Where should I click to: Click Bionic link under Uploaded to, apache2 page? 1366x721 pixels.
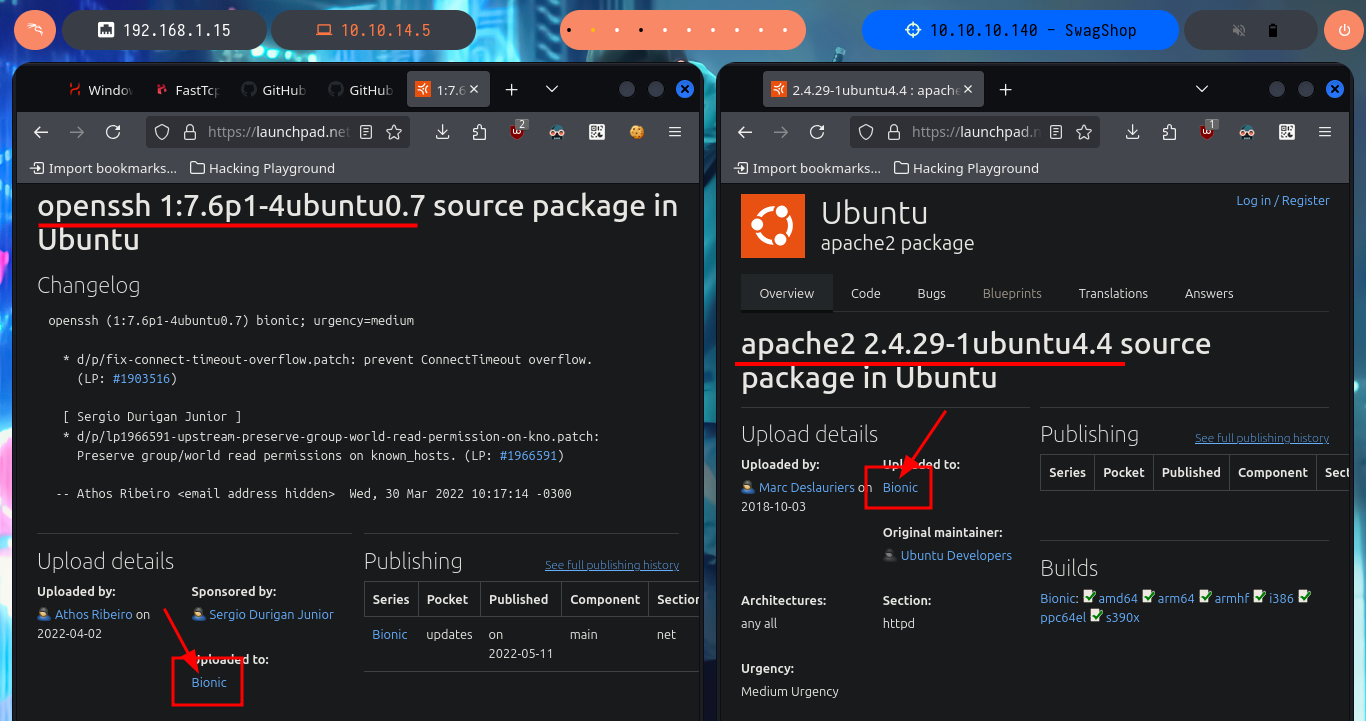[x=900, y=488]
